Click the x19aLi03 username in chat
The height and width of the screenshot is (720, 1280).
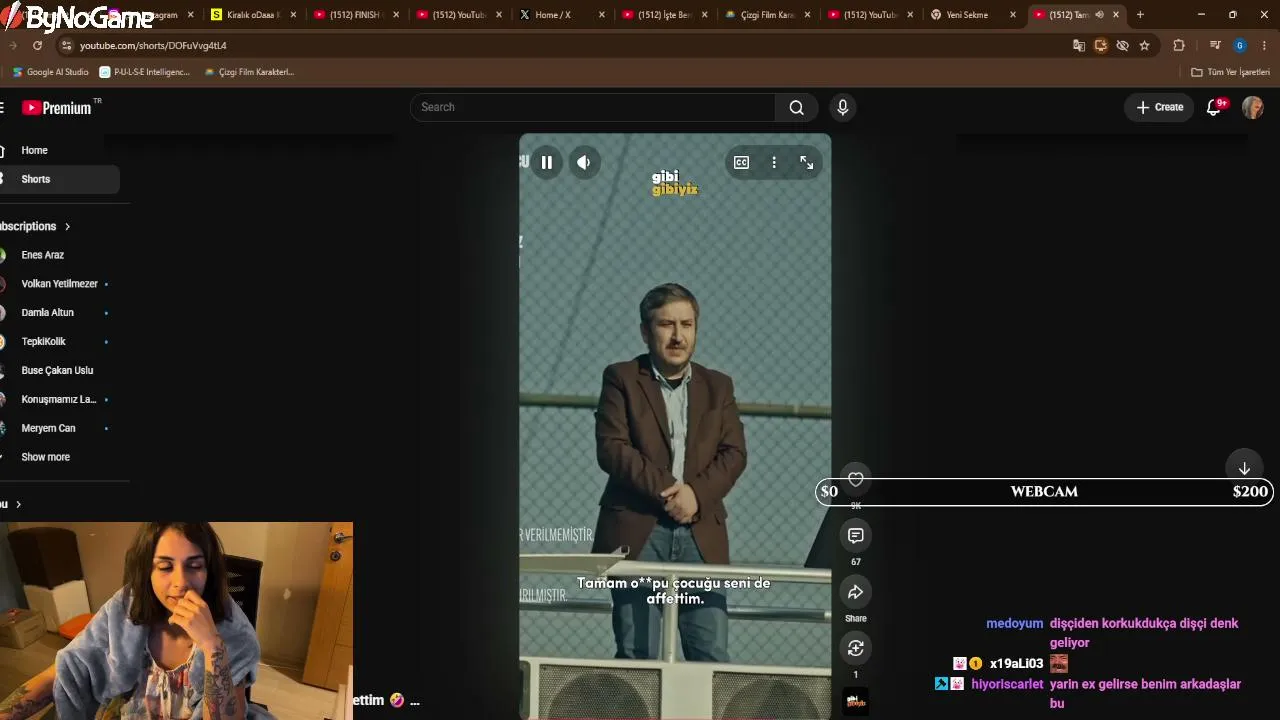(x=1016, y=663)
